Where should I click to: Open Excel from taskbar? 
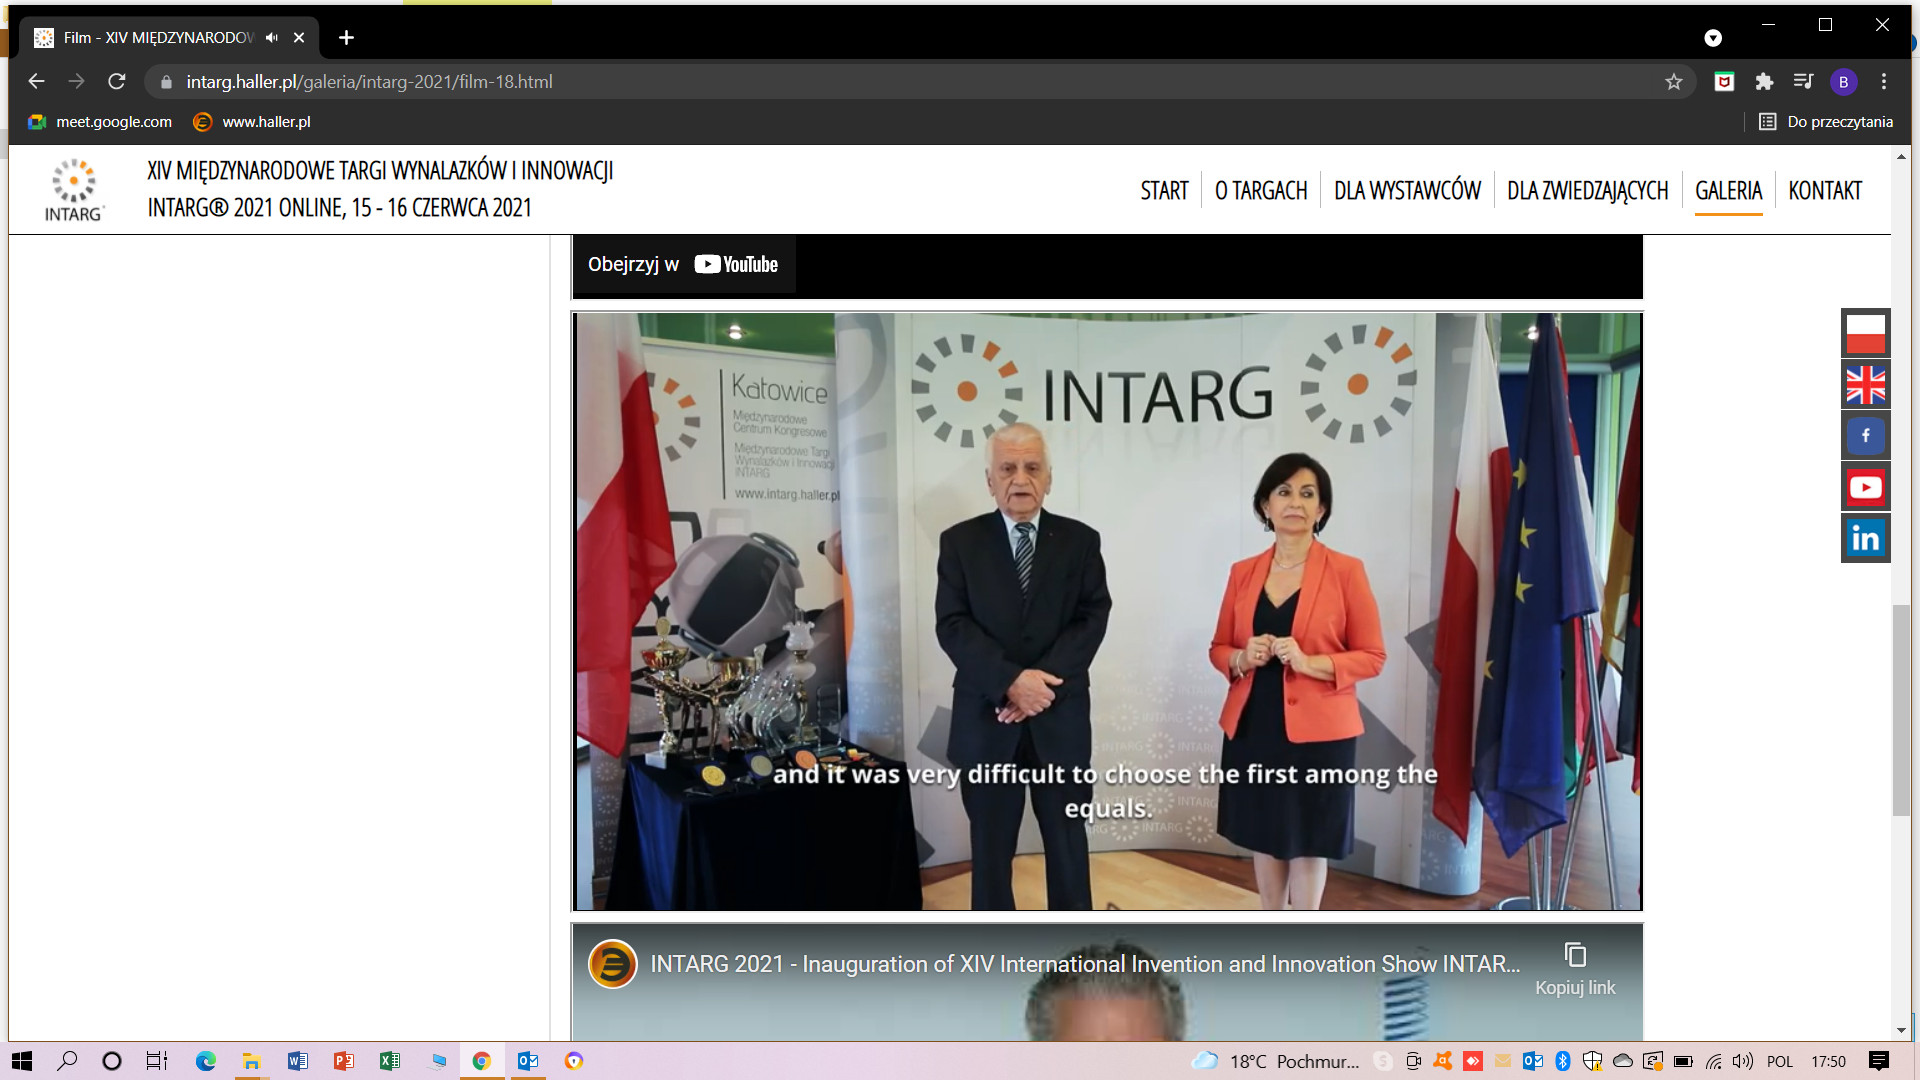[x=389, y=1061]
